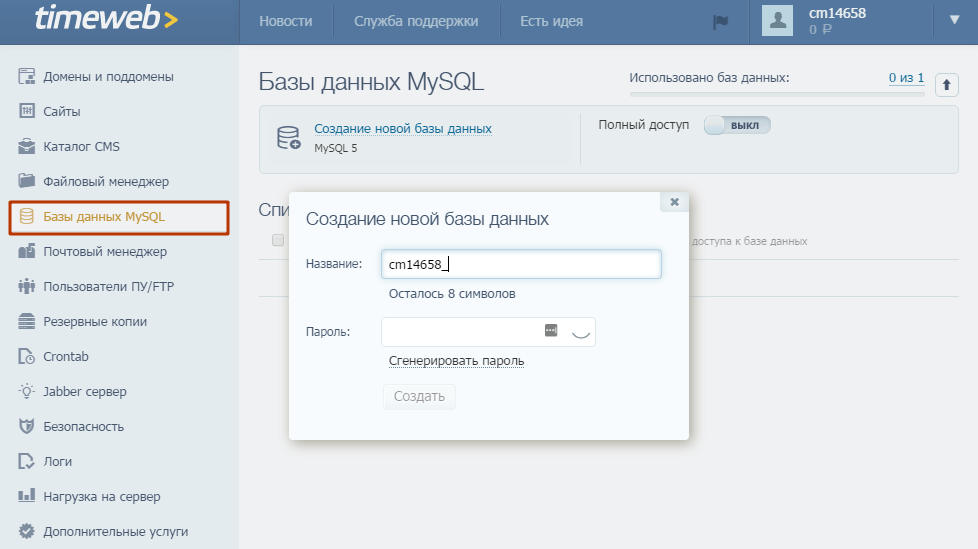The height and width of the screenshot is (549, 978).
Task: Expand the account dropdown arrow
Action: [x=953, y=20]
